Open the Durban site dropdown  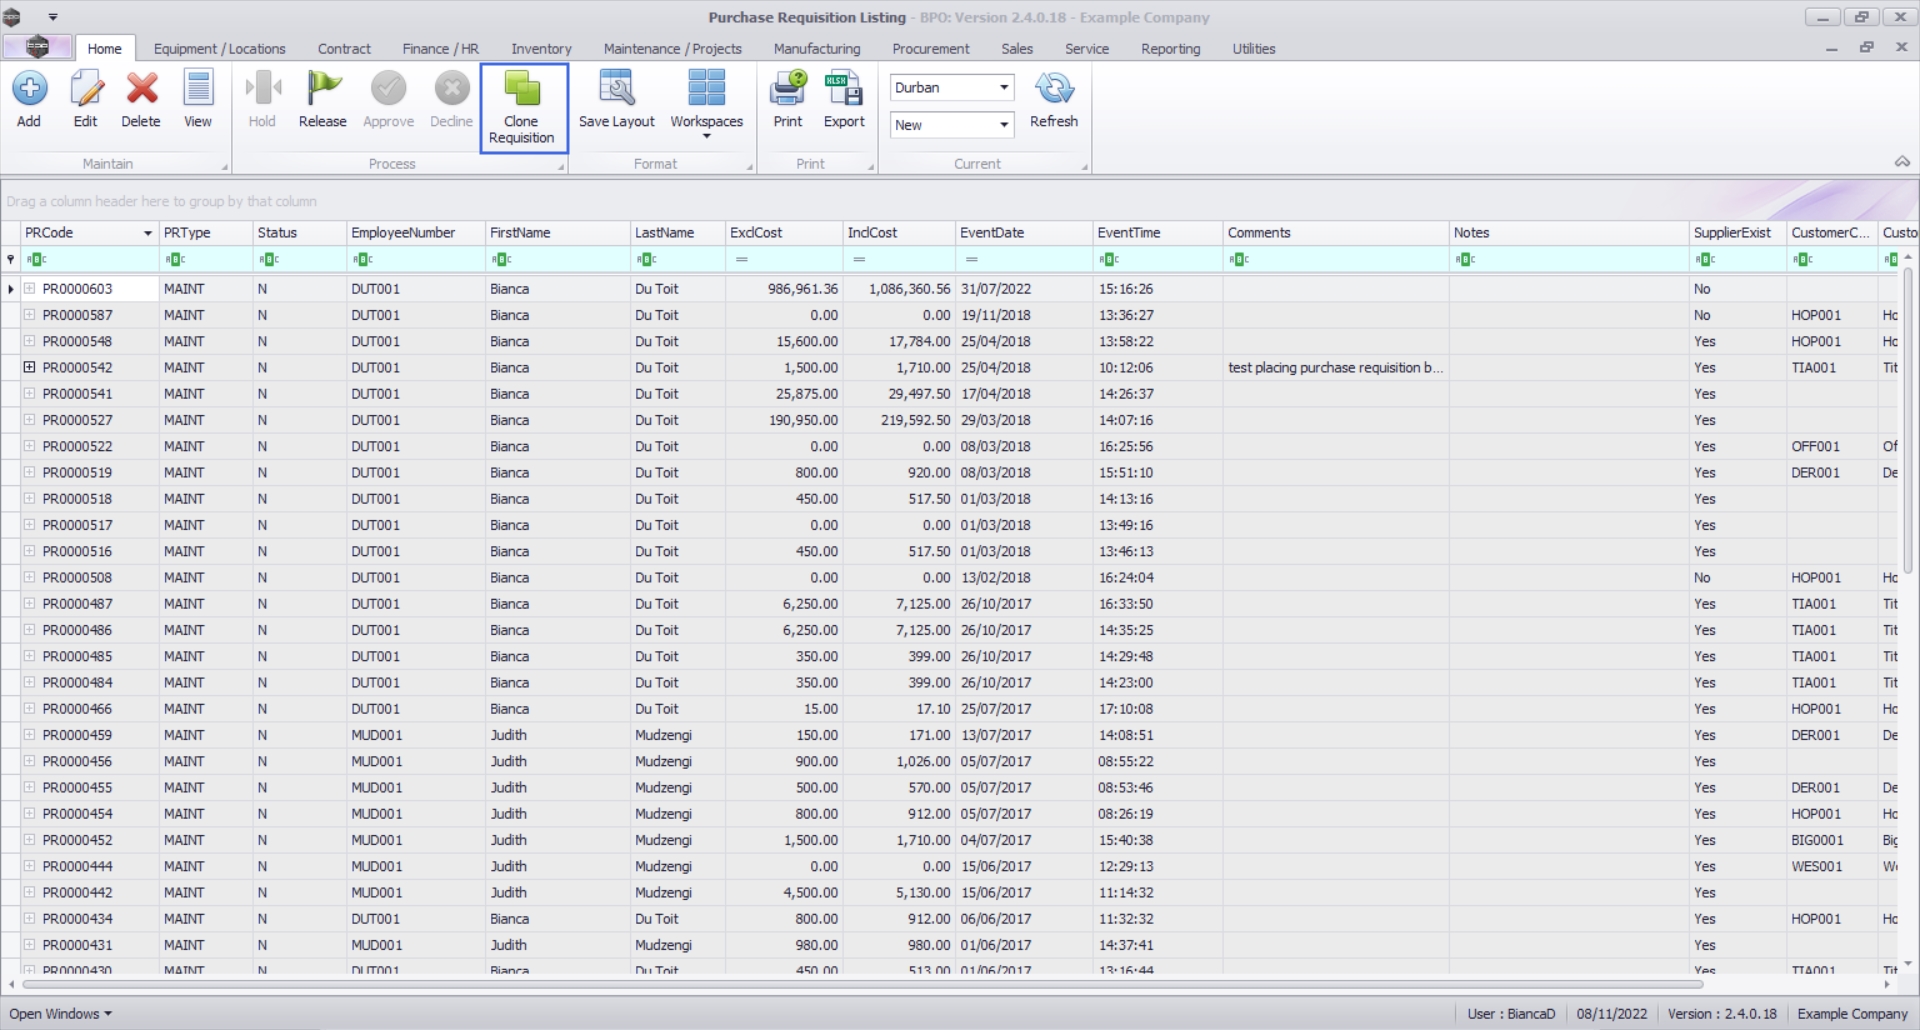click(x=1003, y=88)
